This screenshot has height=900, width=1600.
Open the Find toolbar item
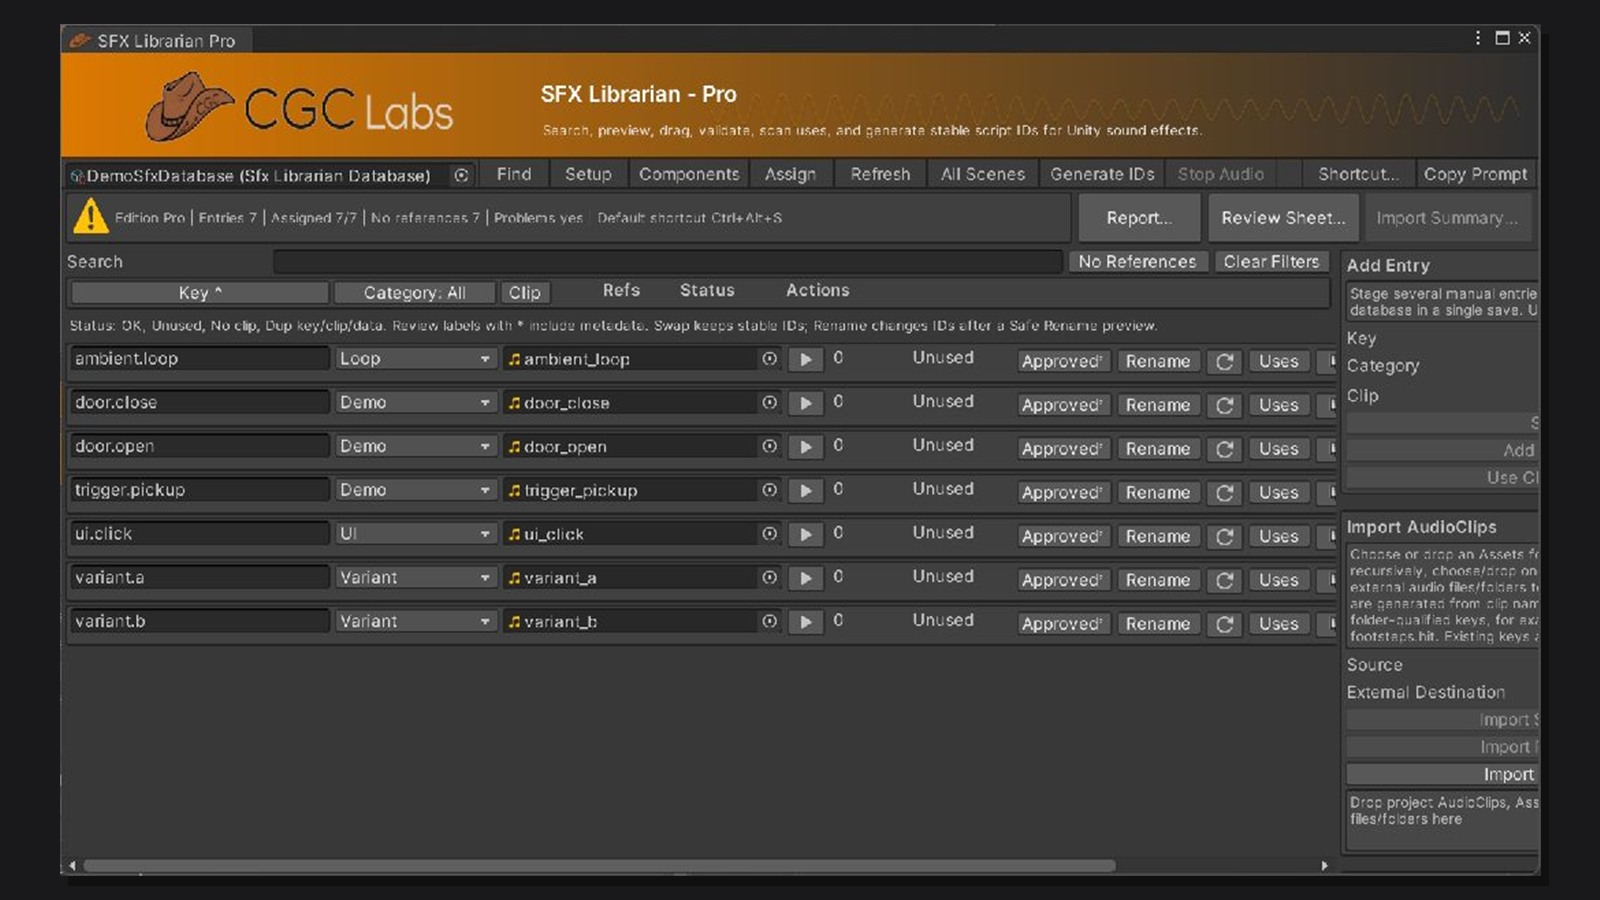(x=514, y=174)
